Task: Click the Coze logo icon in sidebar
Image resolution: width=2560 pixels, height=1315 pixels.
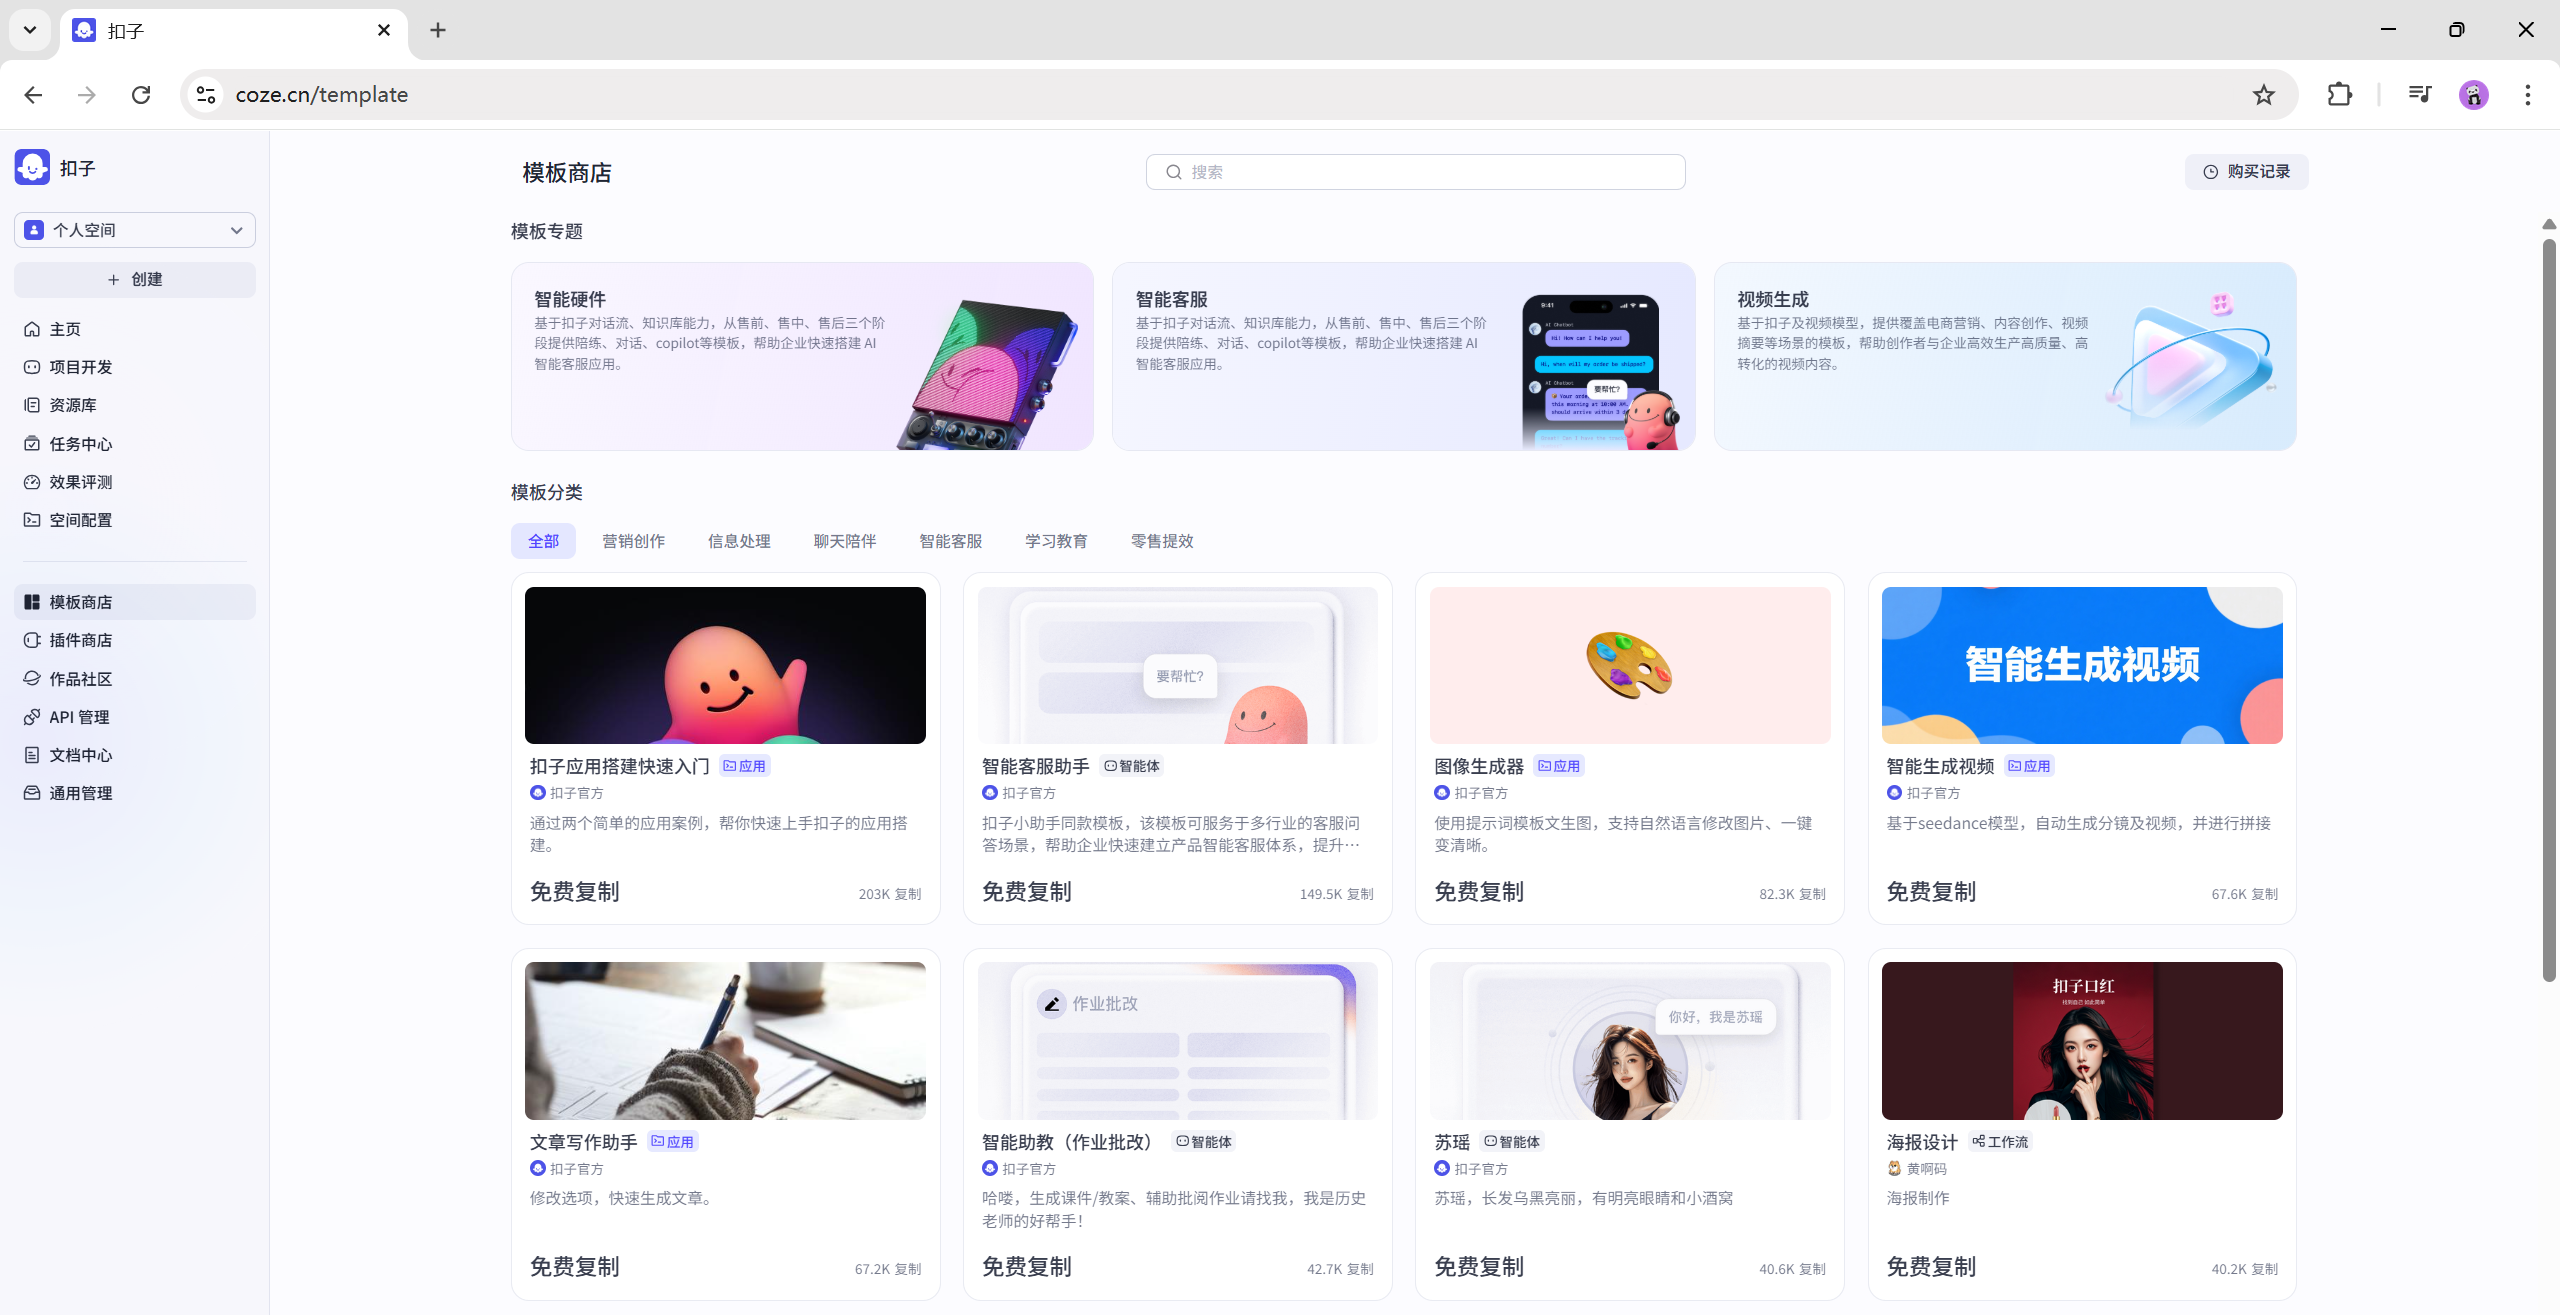Action: click(x=32, y=168)
